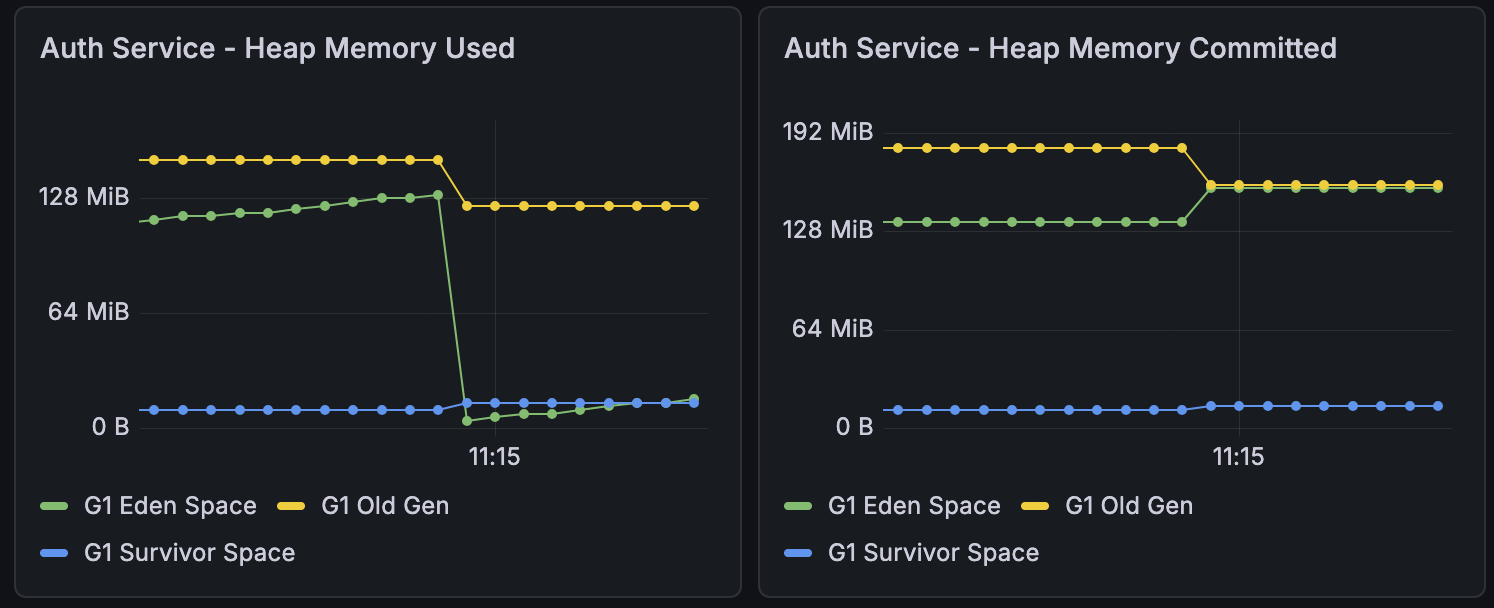Click Eden Space peak point before the drop in Used chart
This screenshot has width=1494, height=608.
438,195
